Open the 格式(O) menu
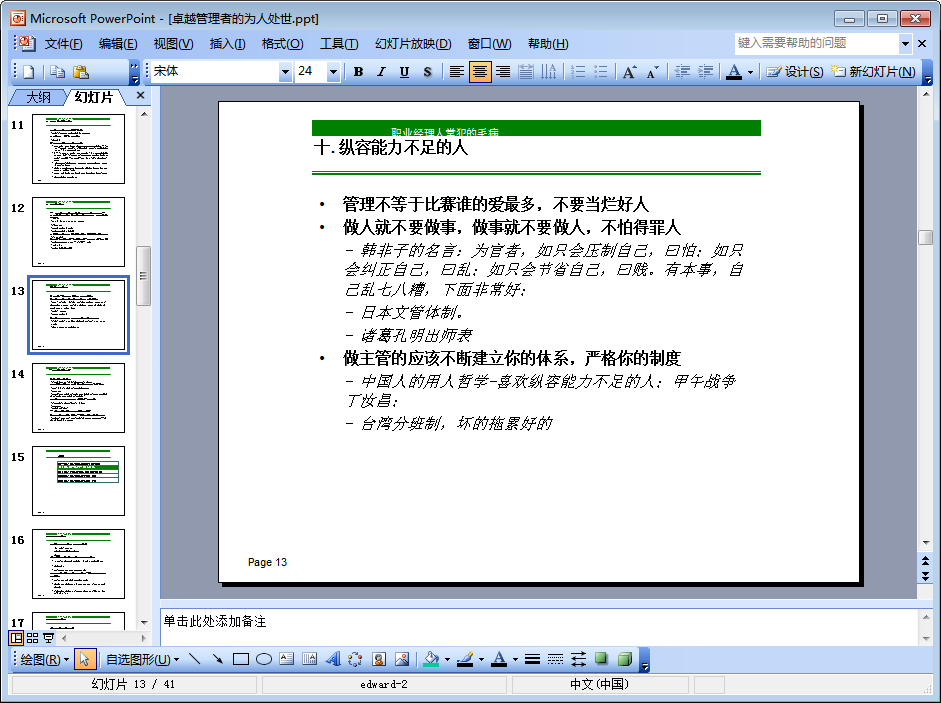 [x=283, y=44]
